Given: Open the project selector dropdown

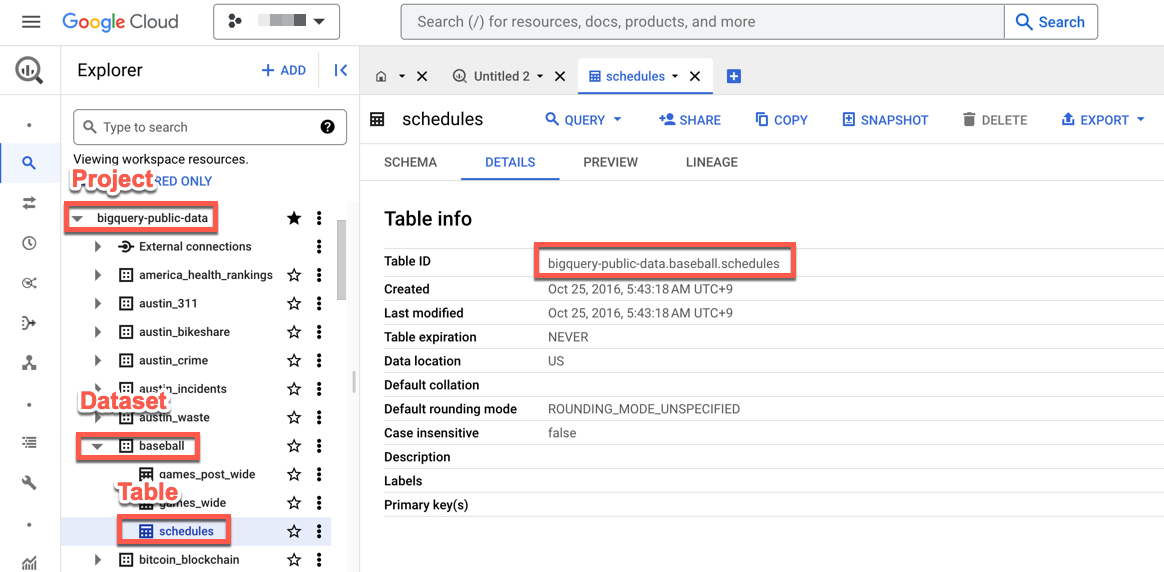Looking at the screenshot, I should [276, 22].
